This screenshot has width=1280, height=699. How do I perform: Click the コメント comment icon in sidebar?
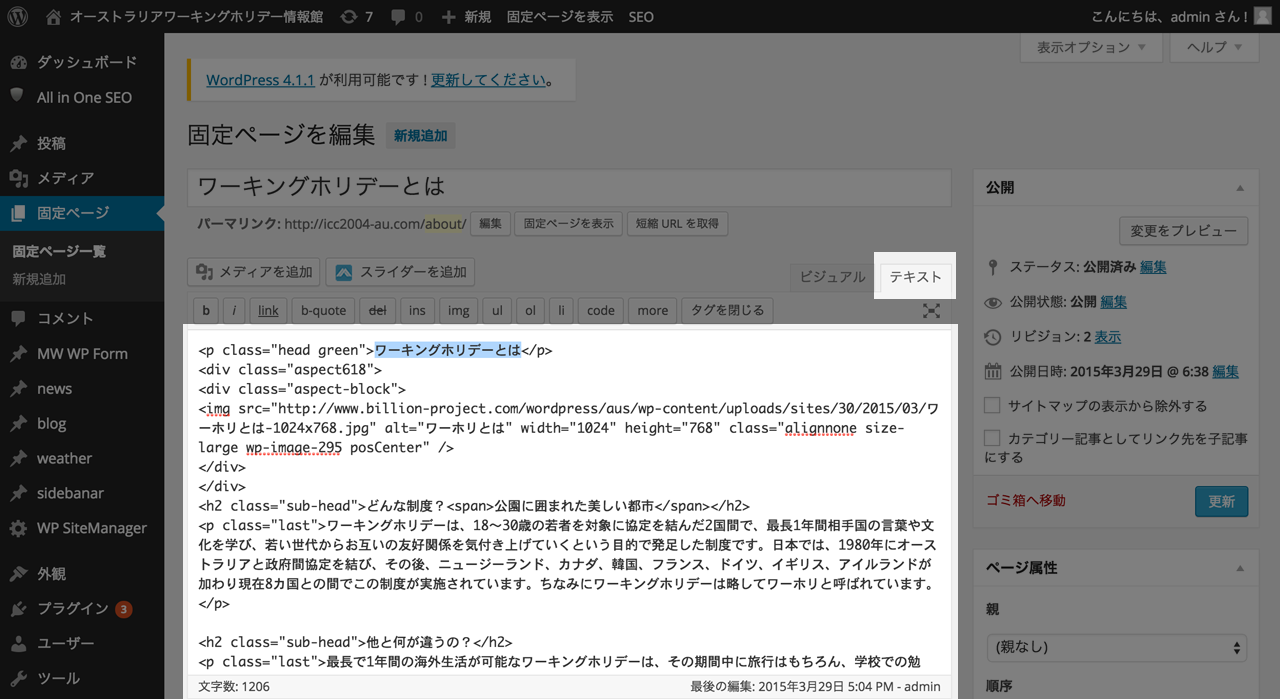click(18, 318)
